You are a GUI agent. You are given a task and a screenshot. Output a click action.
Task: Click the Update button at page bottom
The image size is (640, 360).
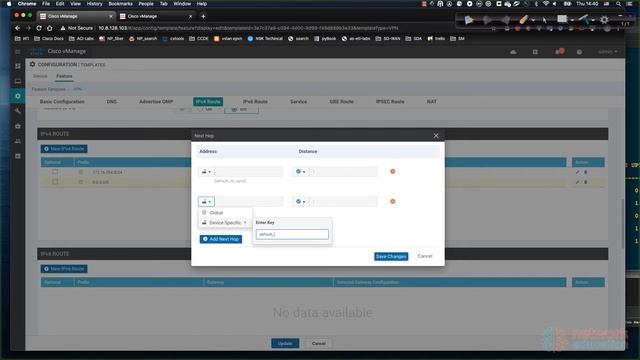click(285, 344)
